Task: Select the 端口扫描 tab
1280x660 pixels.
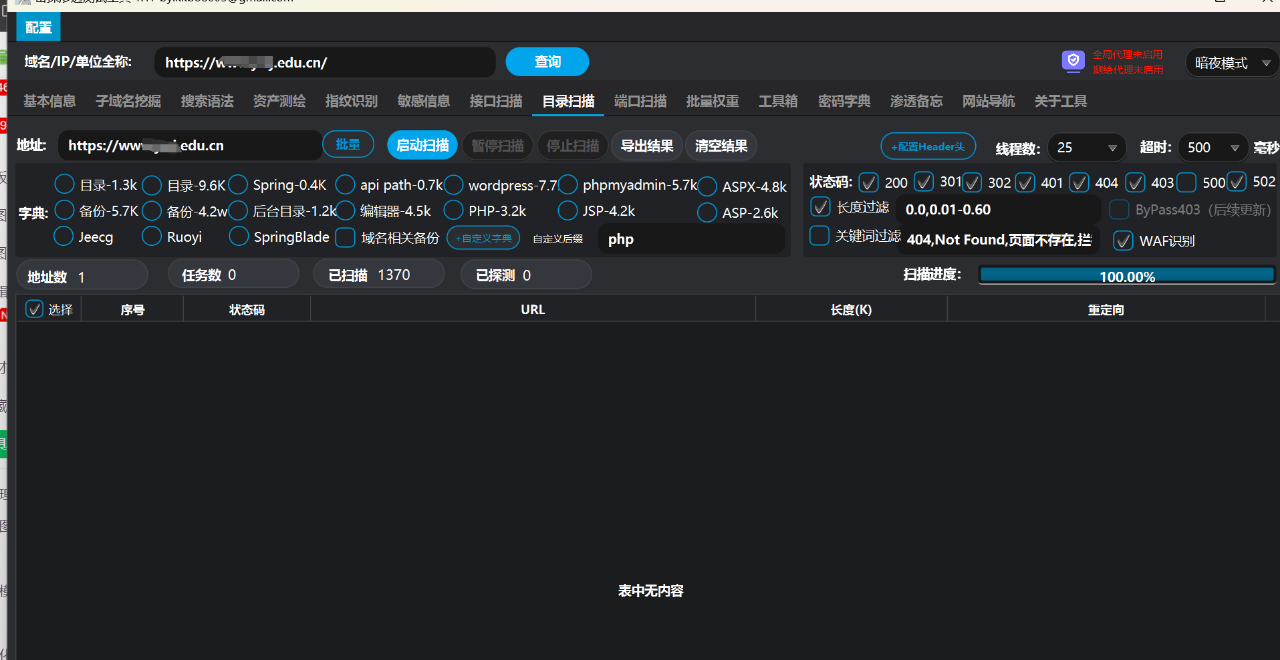Action: tap(640, 101)
